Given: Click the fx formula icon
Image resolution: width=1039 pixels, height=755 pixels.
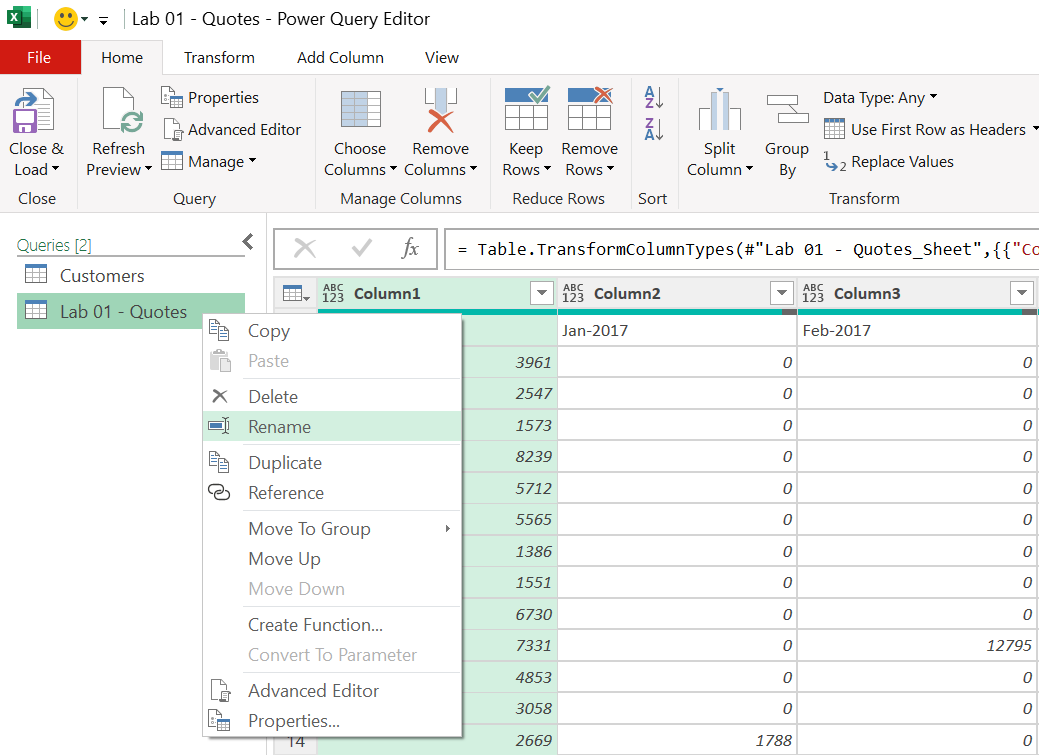Looking at the screenshot, I should pyautogui.click(x=410, y=249).
